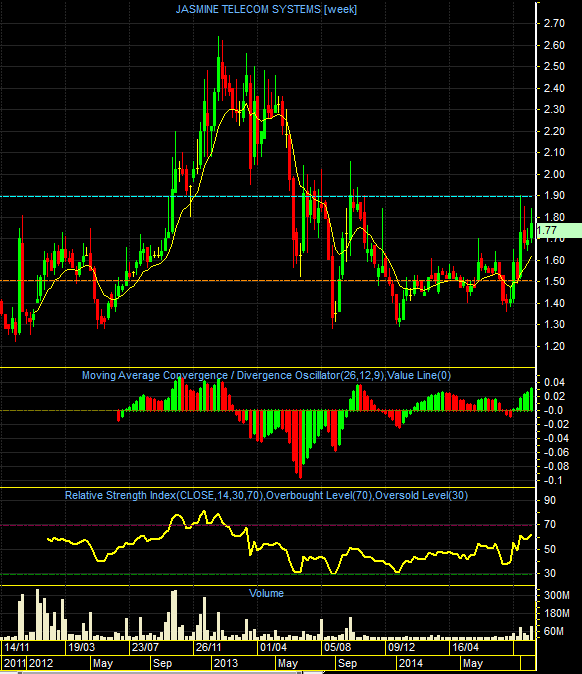Click the Volume panel title
This screenshot has width=582, height=674.
click(x=266, y=594)
